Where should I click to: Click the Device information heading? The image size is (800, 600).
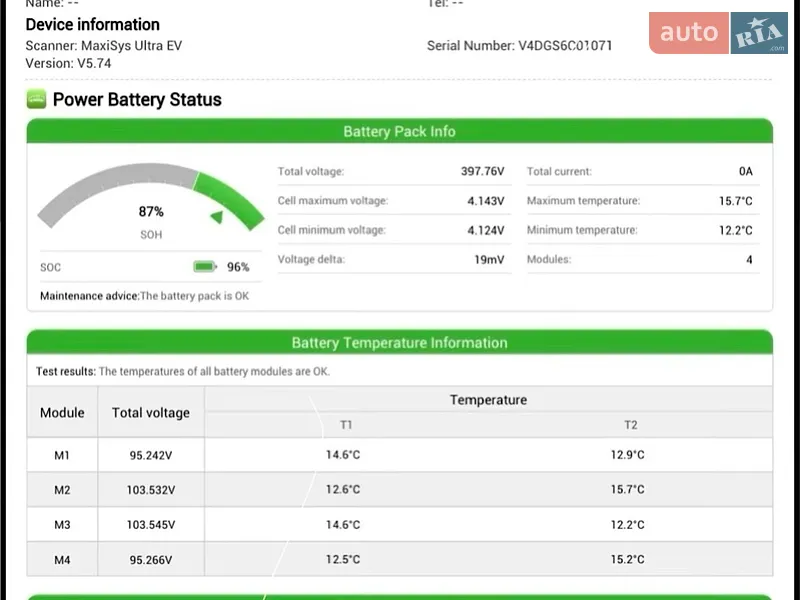92,24
